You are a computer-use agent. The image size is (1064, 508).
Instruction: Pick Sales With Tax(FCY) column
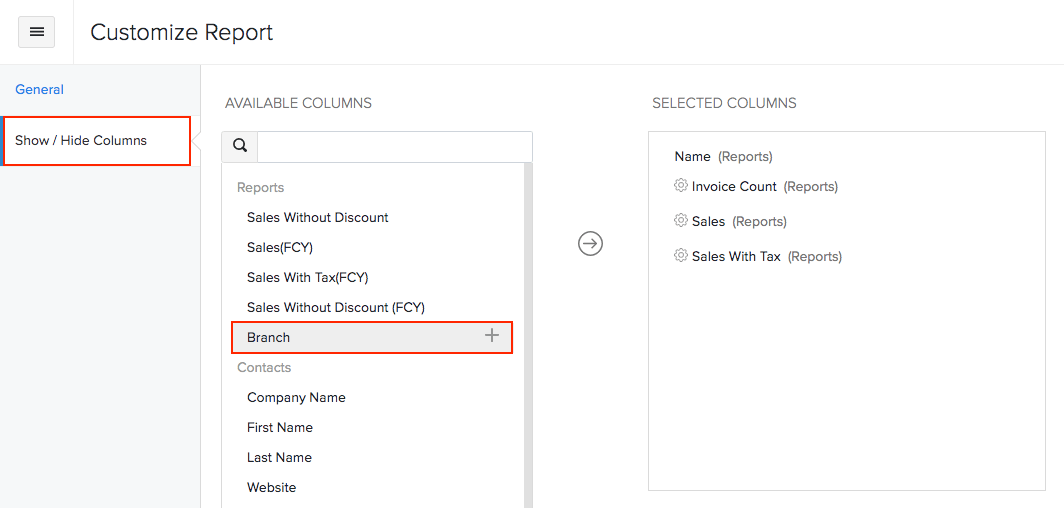click(x=308, y=277)
